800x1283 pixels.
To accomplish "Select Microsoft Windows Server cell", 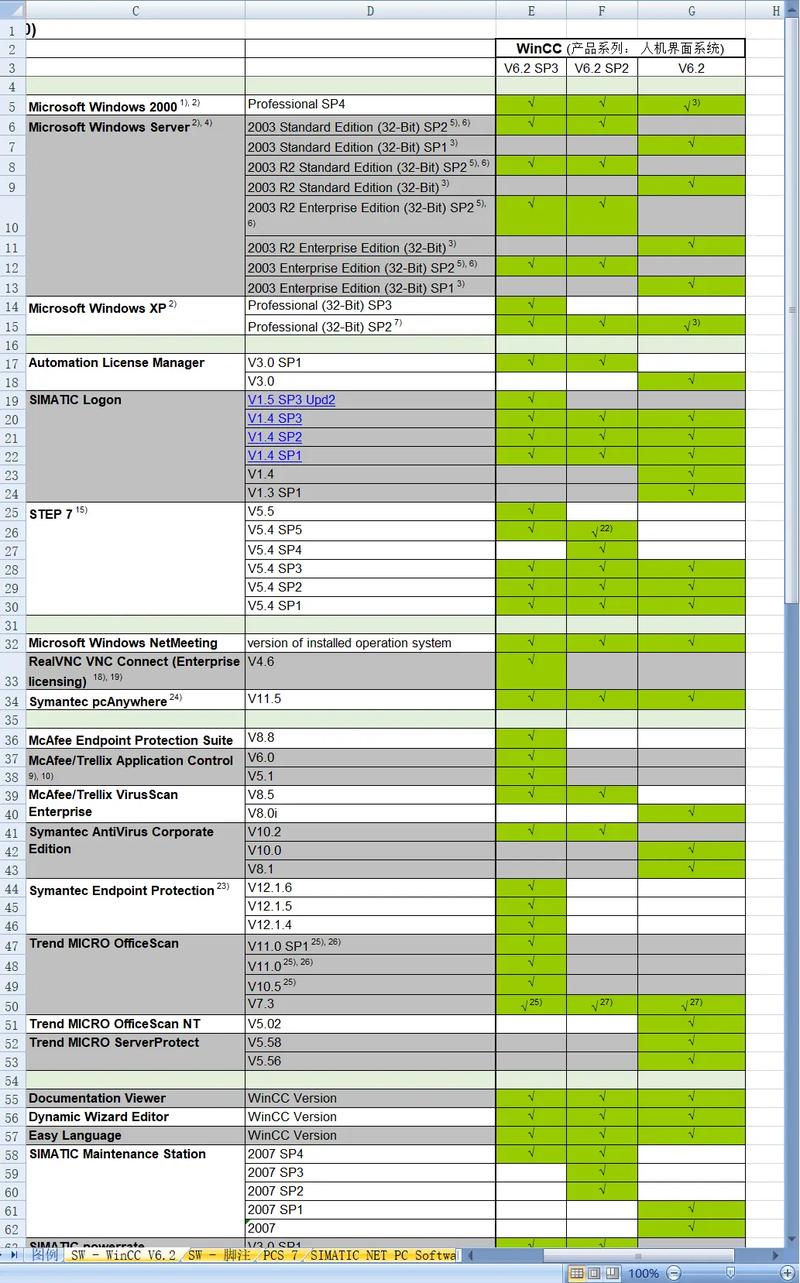I will point(135,206).
